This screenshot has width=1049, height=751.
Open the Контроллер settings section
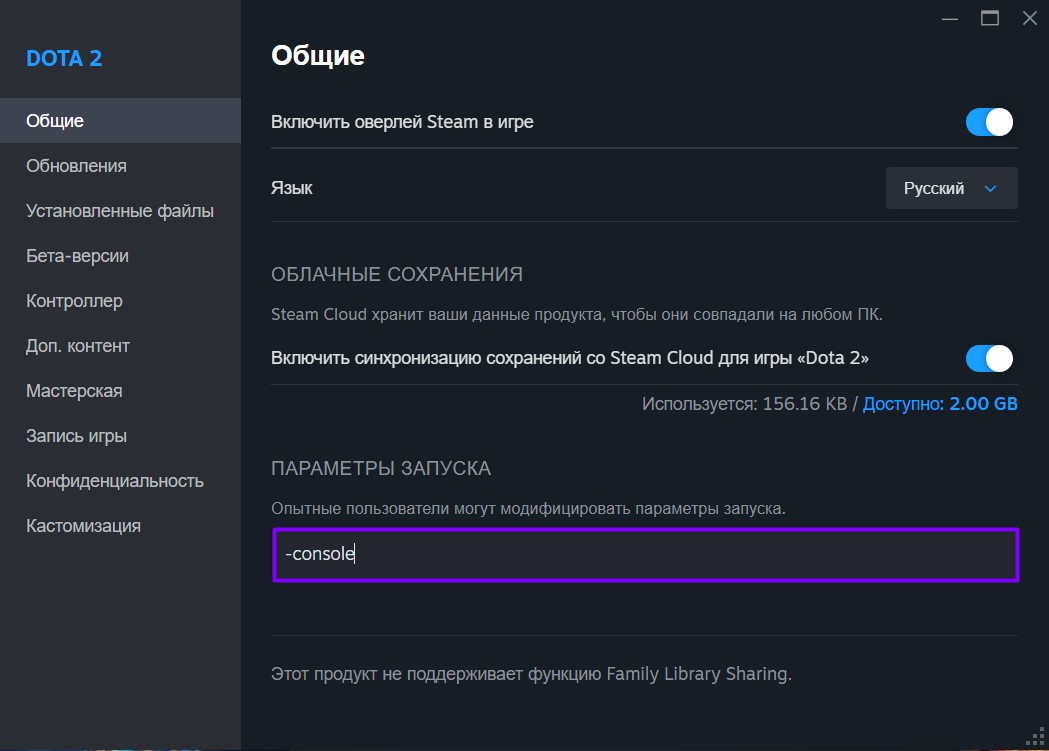(74, 301)
